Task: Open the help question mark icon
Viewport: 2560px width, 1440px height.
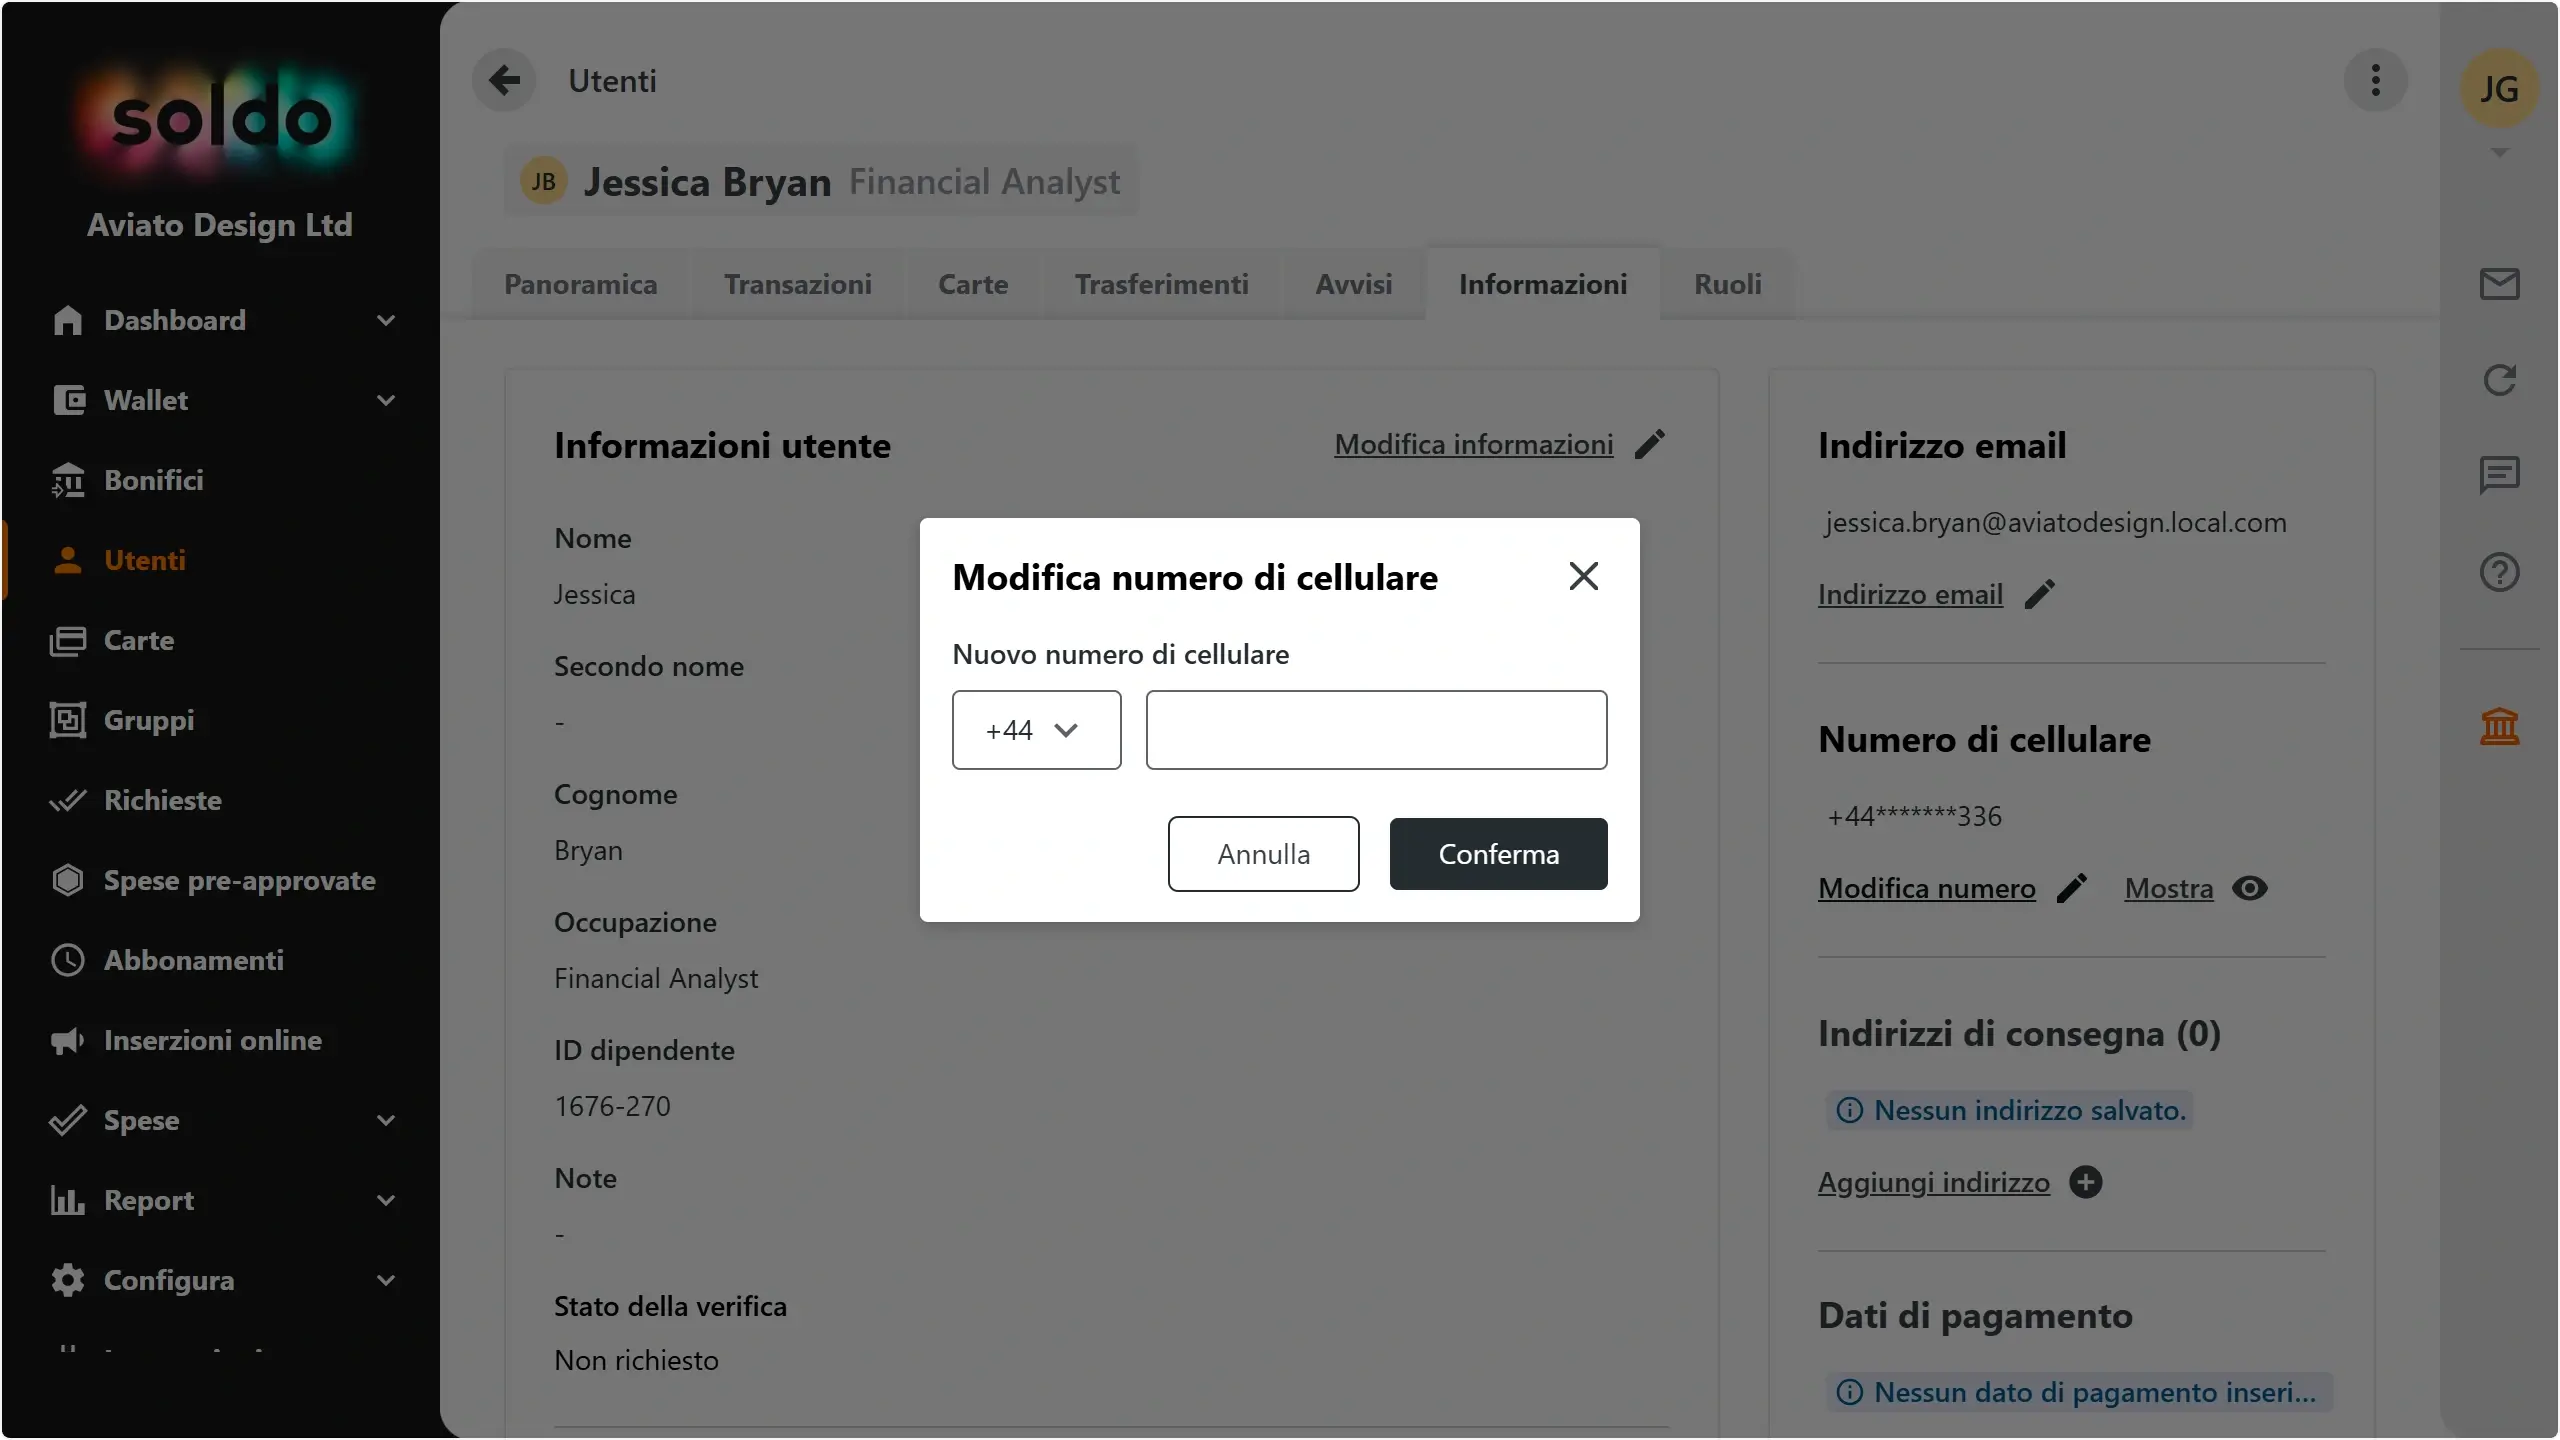Action: (x=2499, y=572)
